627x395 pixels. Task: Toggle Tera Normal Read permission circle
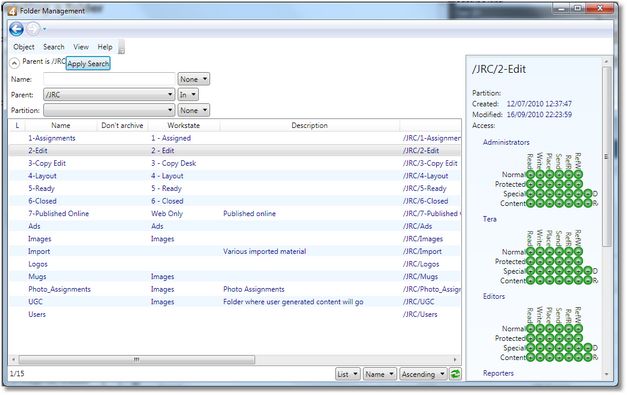click(530, 252)
